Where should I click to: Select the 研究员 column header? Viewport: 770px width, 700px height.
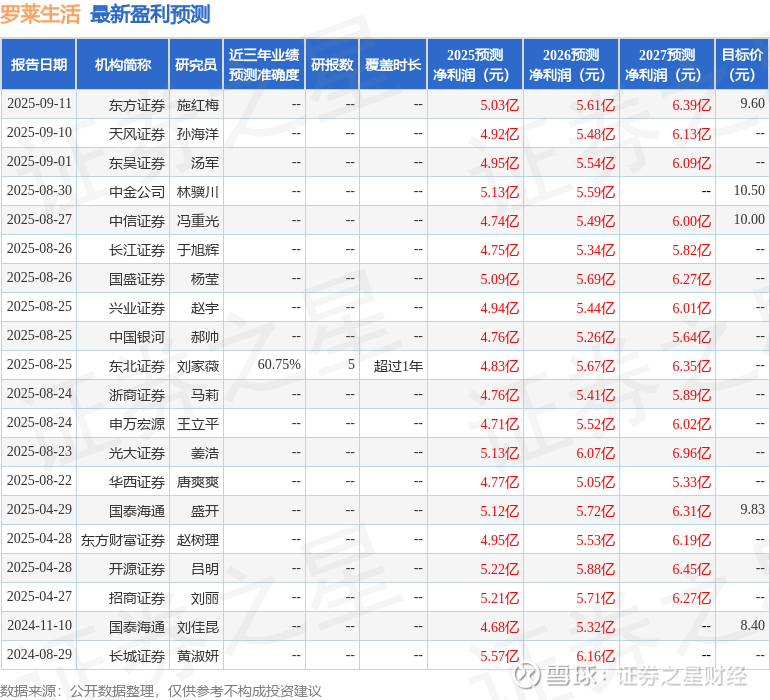pyautogui.click(x=196, y=64)
